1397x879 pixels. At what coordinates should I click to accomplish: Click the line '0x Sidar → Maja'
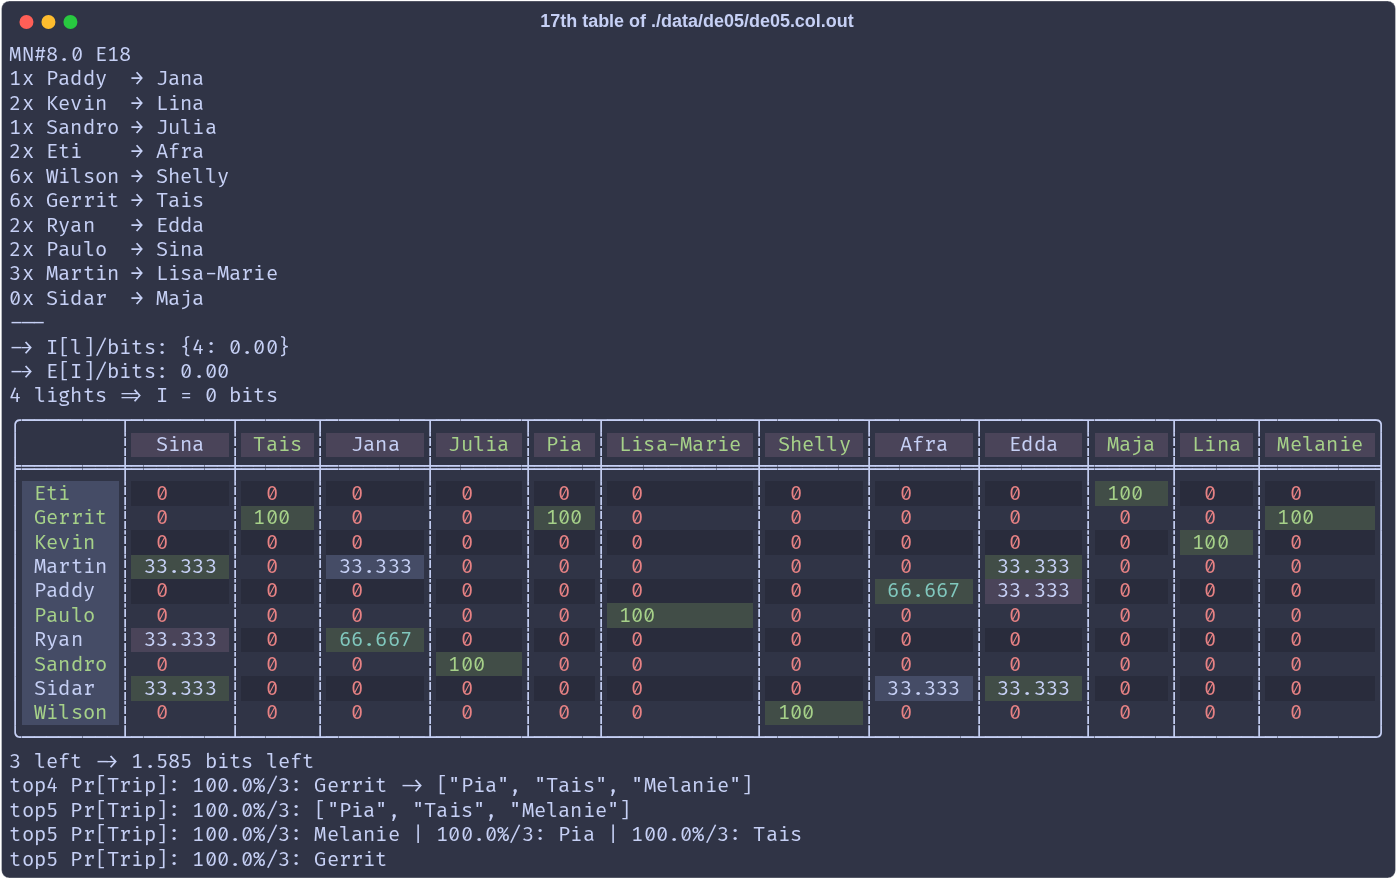107,298
